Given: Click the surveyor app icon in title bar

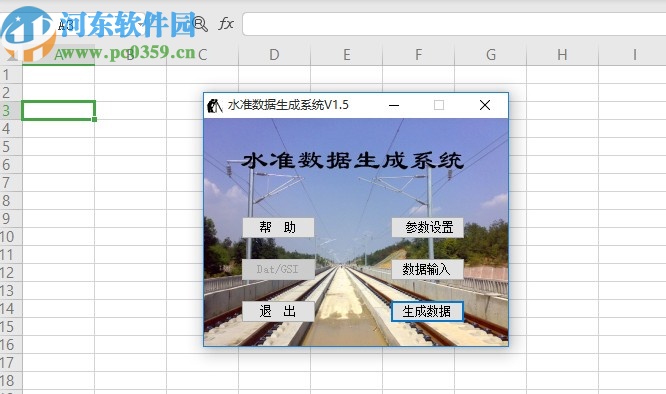Looking at the screenshot, I should click(215, 105).
